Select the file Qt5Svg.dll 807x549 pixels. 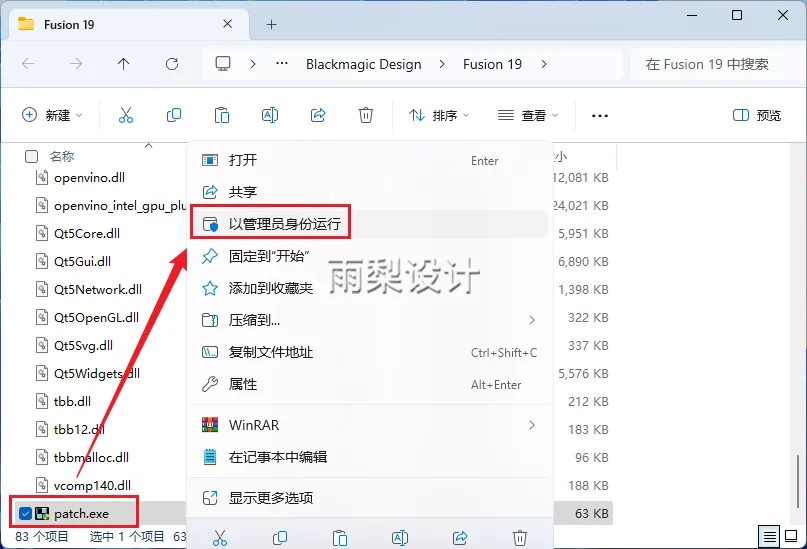pos(83,345)
